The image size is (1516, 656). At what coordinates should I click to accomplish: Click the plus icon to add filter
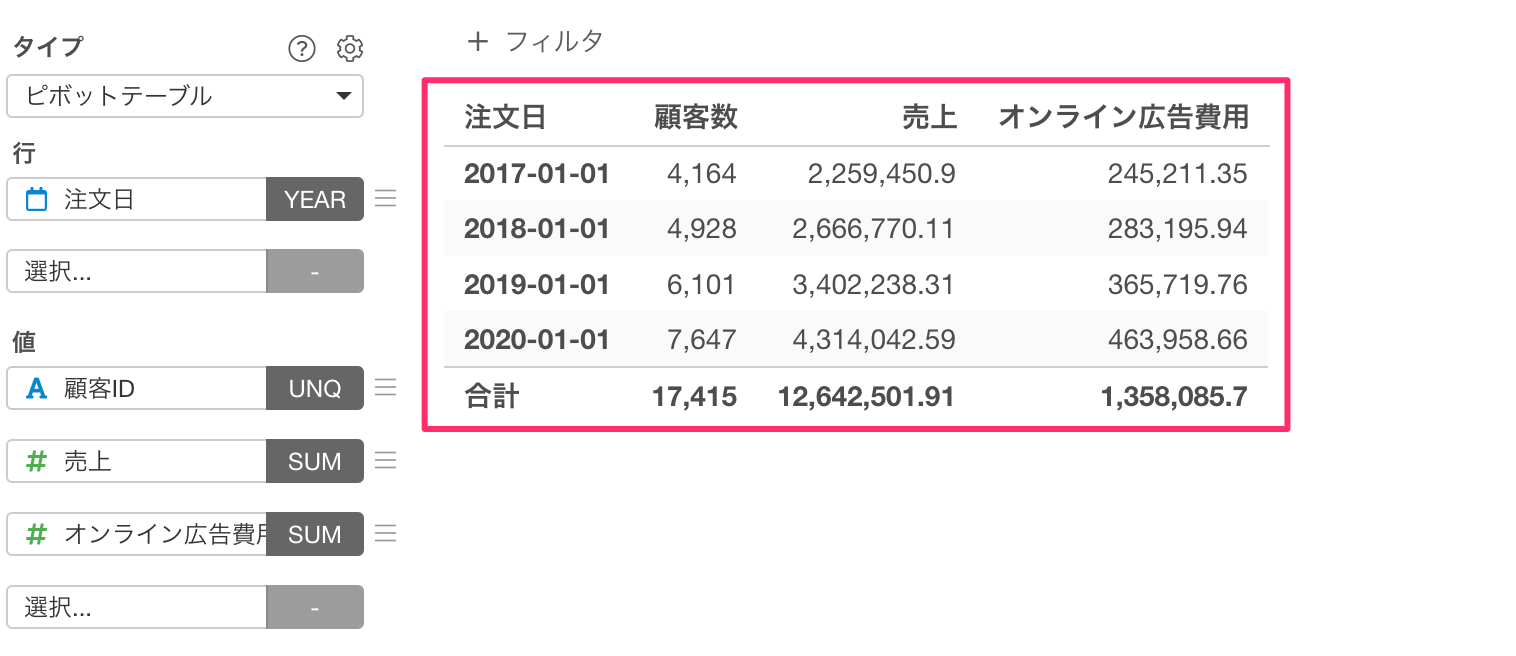pos(478,41)
